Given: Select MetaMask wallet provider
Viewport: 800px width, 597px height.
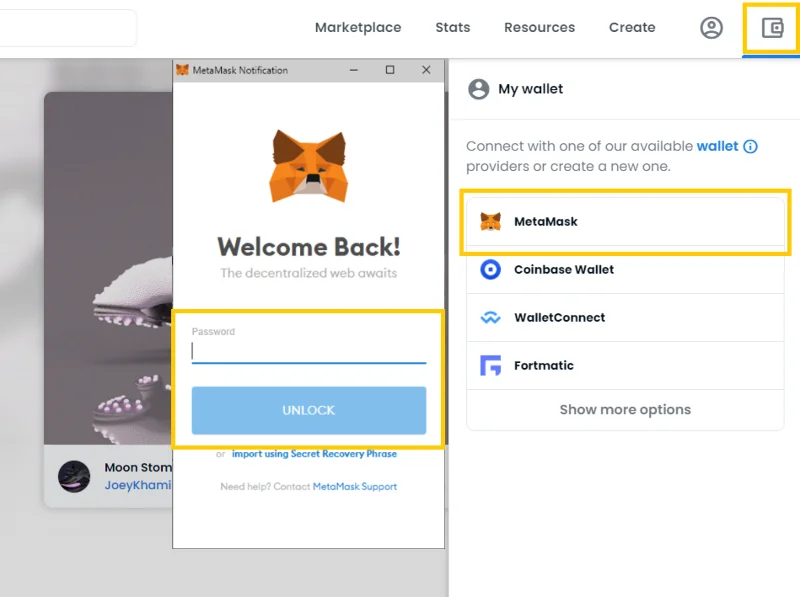Looking at the screenshot, I should (625, 221).
